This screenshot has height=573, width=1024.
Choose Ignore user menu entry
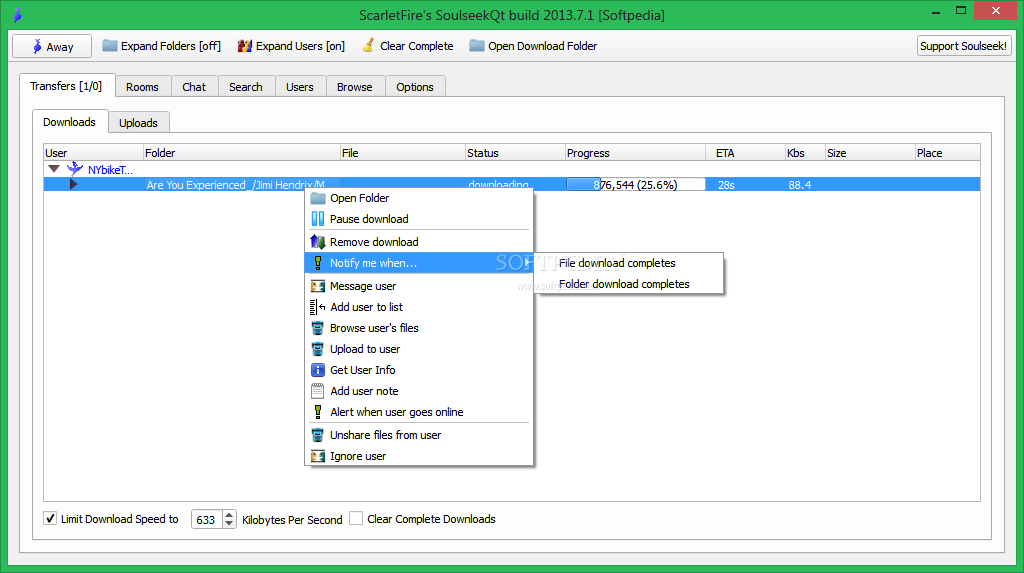[x=419, y=456]
